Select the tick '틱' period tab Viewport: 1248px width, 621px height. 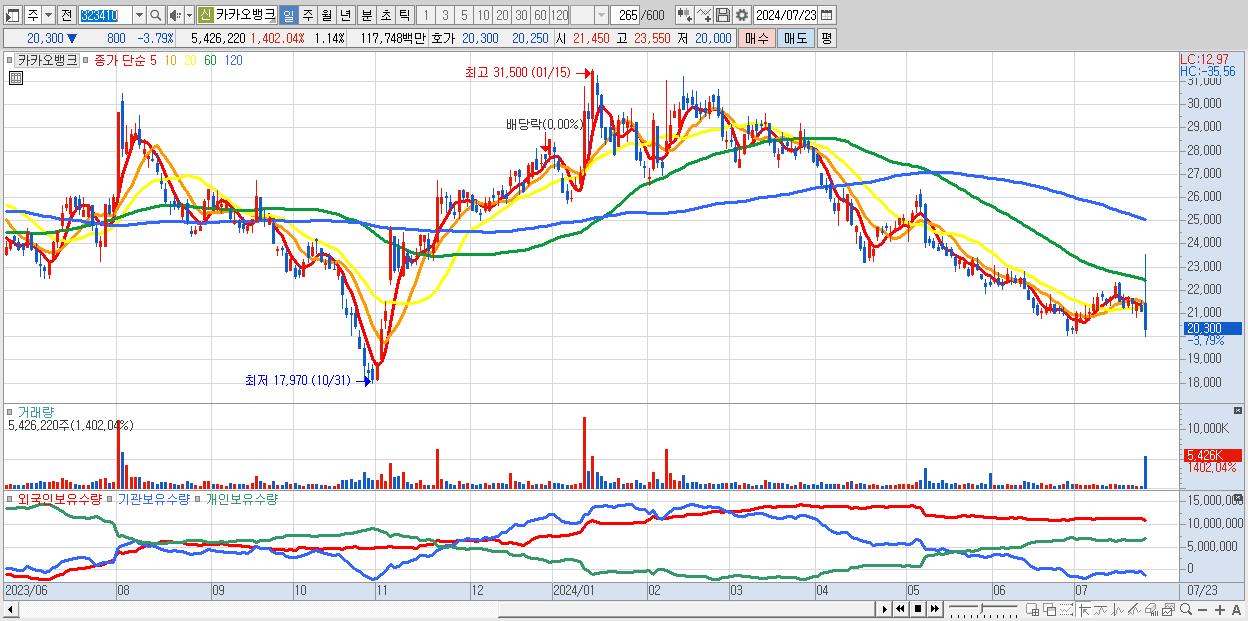tap(404, 15)
